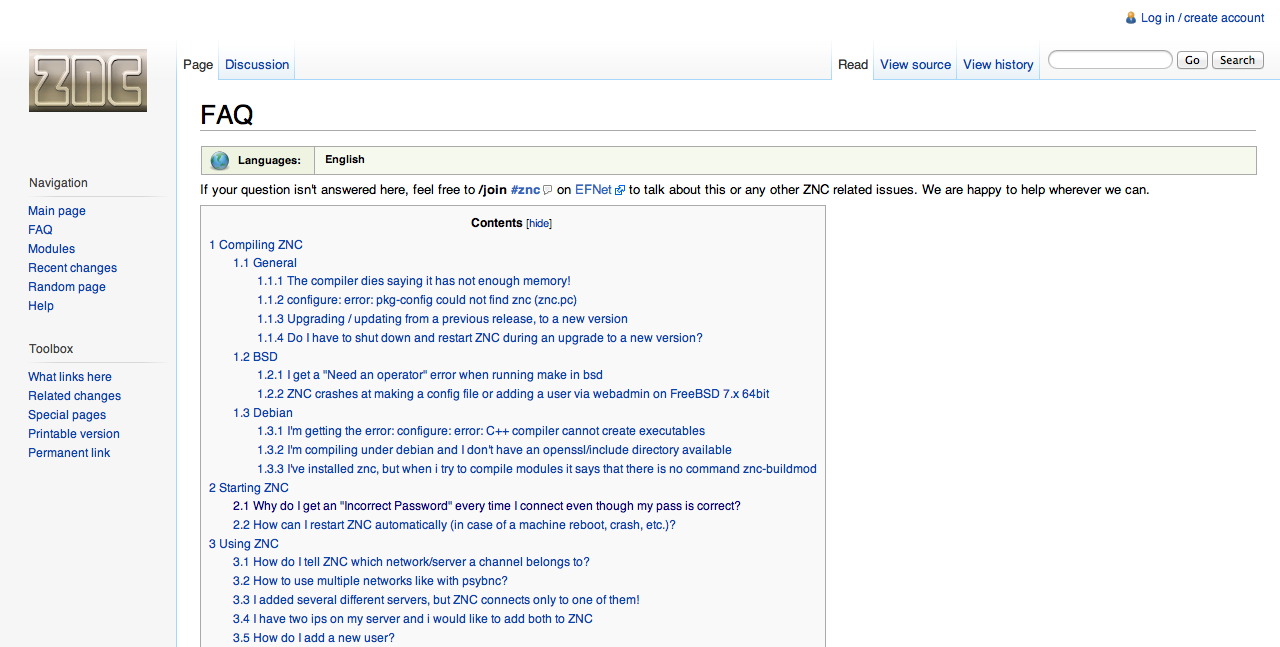Click the English language label
The width and height of the screenshot is (1280, 647).
coord(345,160)
